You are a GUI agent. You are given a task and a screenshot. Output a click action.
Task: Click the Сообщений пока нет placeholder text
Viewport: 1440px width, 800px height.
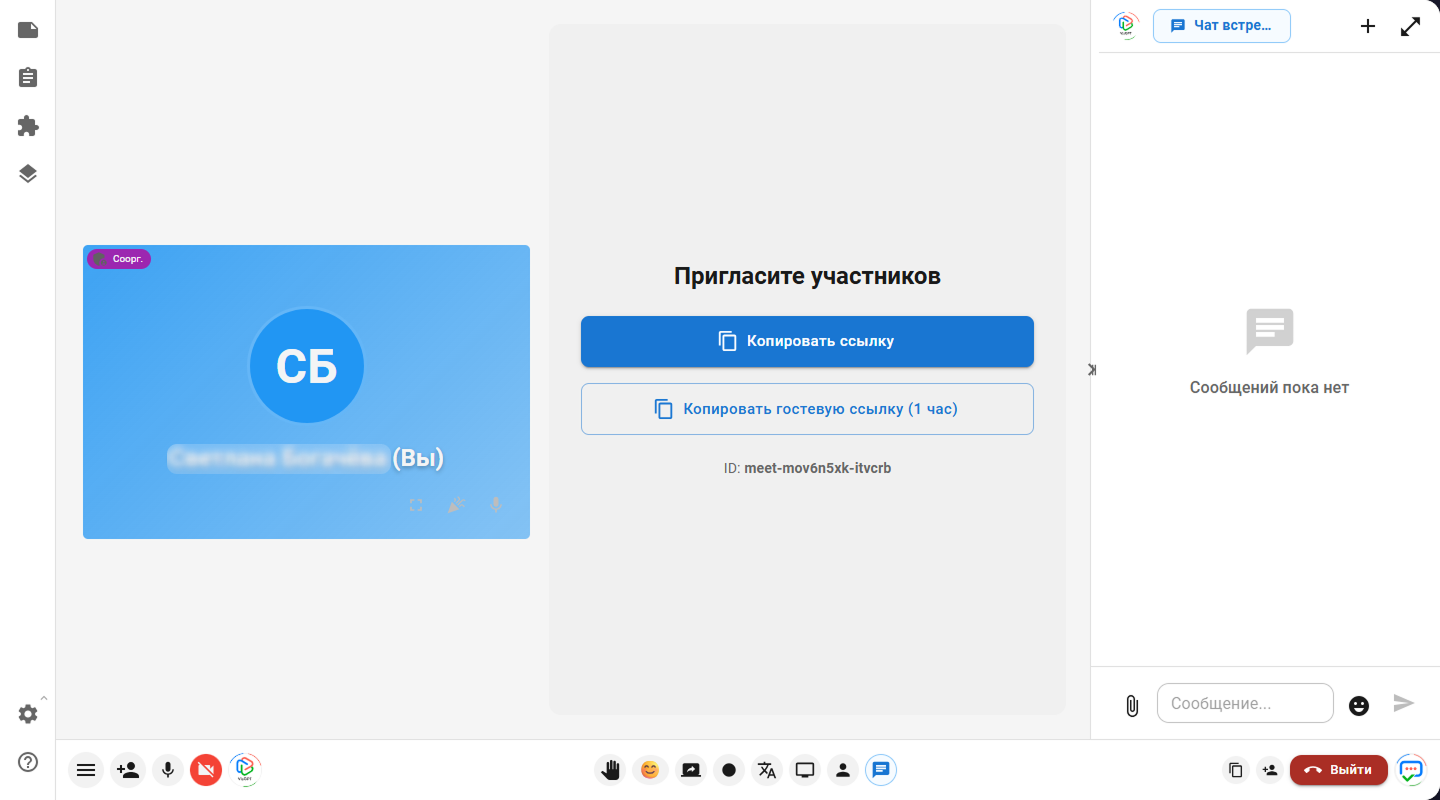[x=1269, y=387]
